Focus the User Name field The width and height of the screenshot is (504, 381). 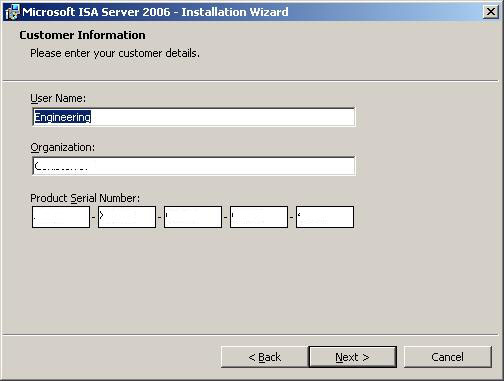[x=194, y=117]
